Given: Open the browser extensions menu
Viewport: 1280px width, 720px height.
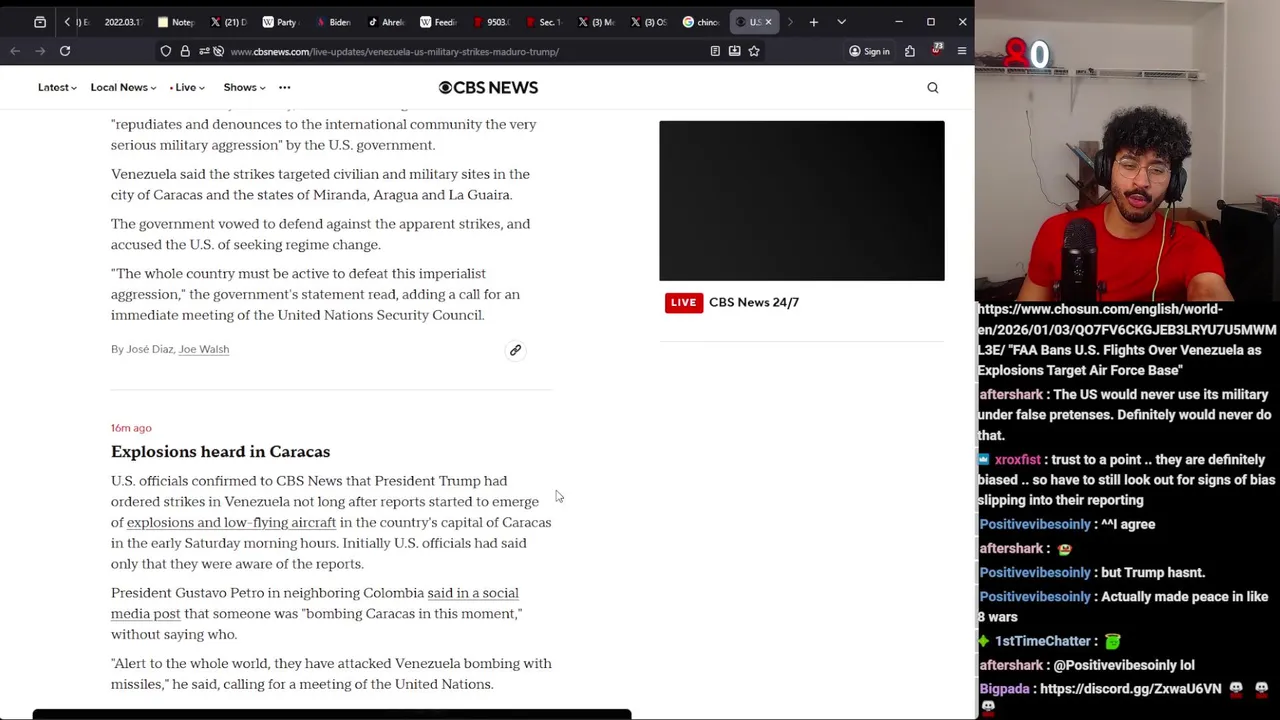Looking at the screenshot, I should click(x=910, y=51).
